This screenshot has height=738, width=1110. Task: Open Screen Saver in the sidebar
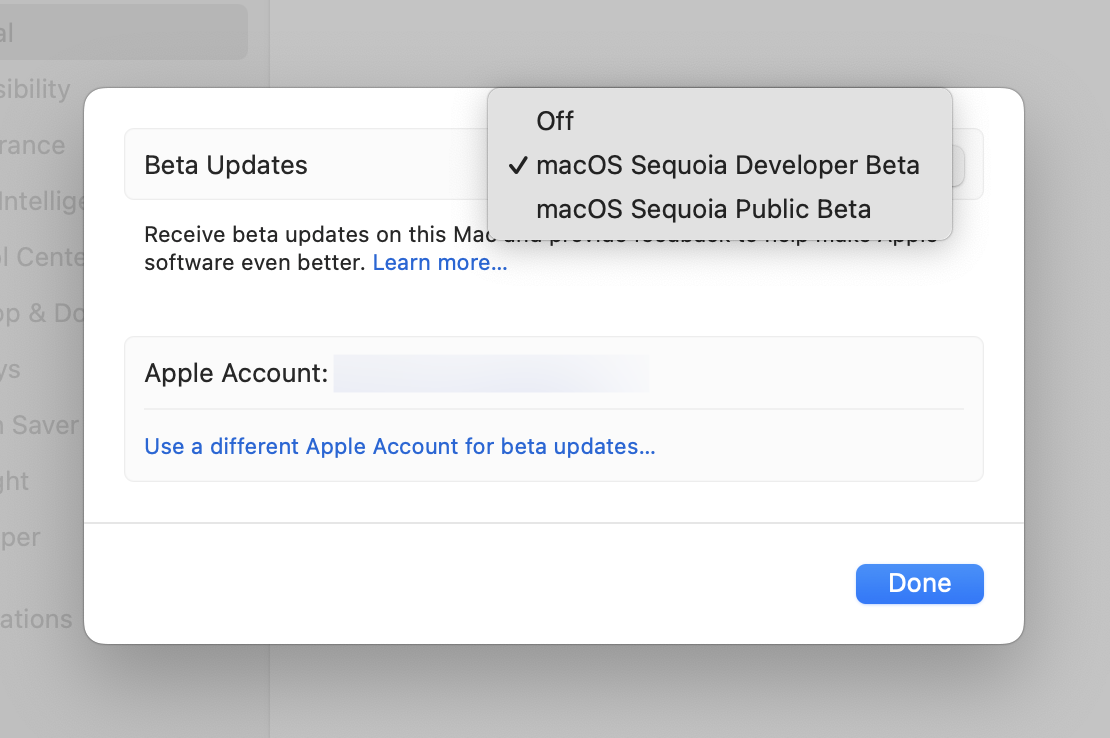click(40, 425)
